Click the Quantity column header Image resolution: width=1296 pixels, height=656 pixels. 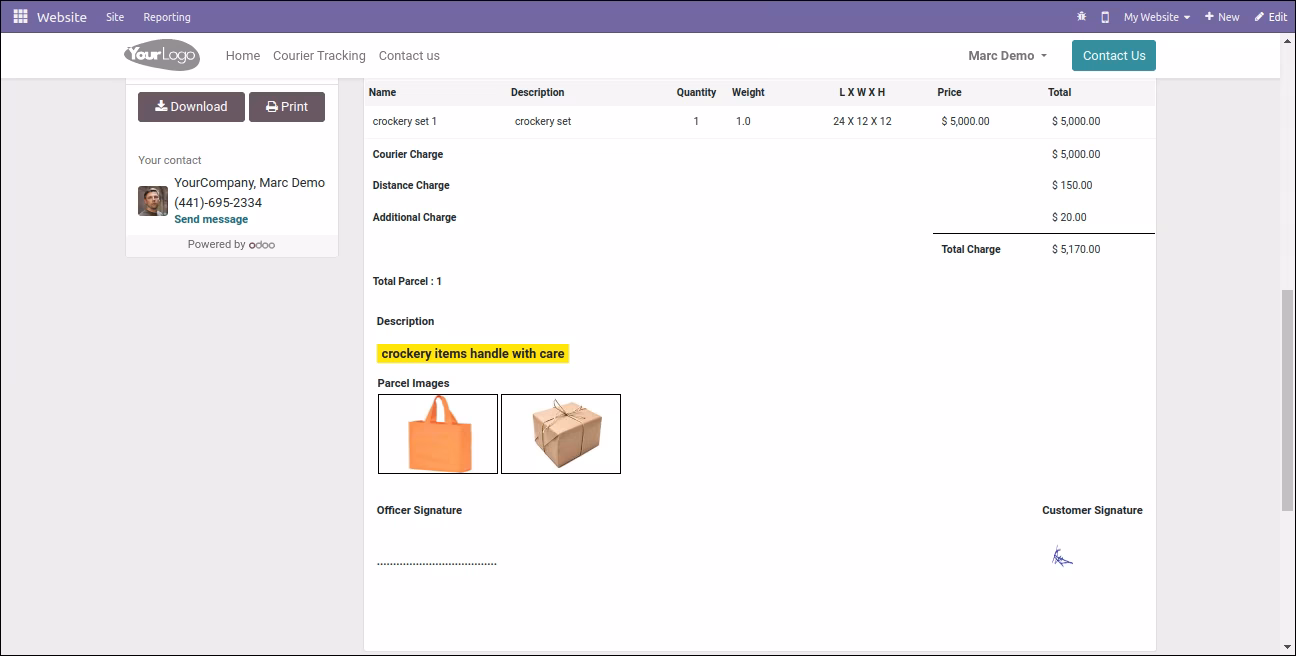pyautogui.click(x=696, y=92)
